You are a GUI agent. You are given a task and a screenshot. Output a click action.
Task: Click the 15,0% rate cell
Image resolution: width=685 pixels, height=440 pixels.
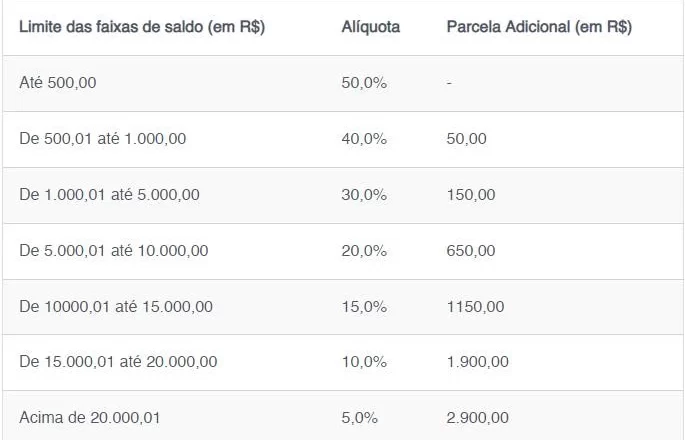click(x=364, y=307)
